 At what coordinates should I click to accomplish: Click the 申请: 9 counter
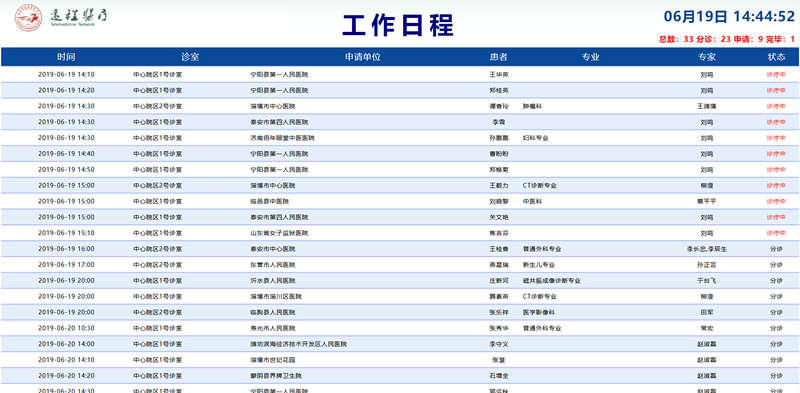coord(748,39)
